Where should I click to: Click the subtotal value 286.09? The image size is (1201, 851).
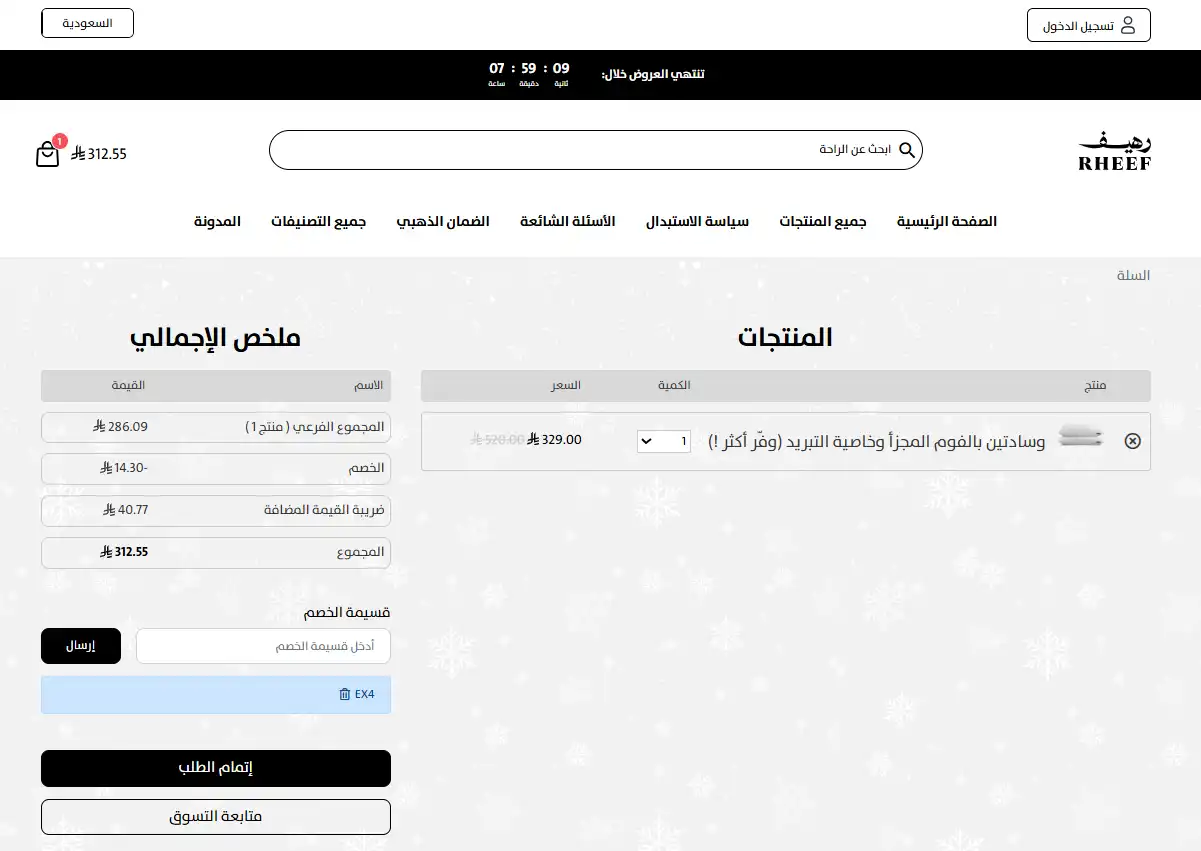point(120,427)
